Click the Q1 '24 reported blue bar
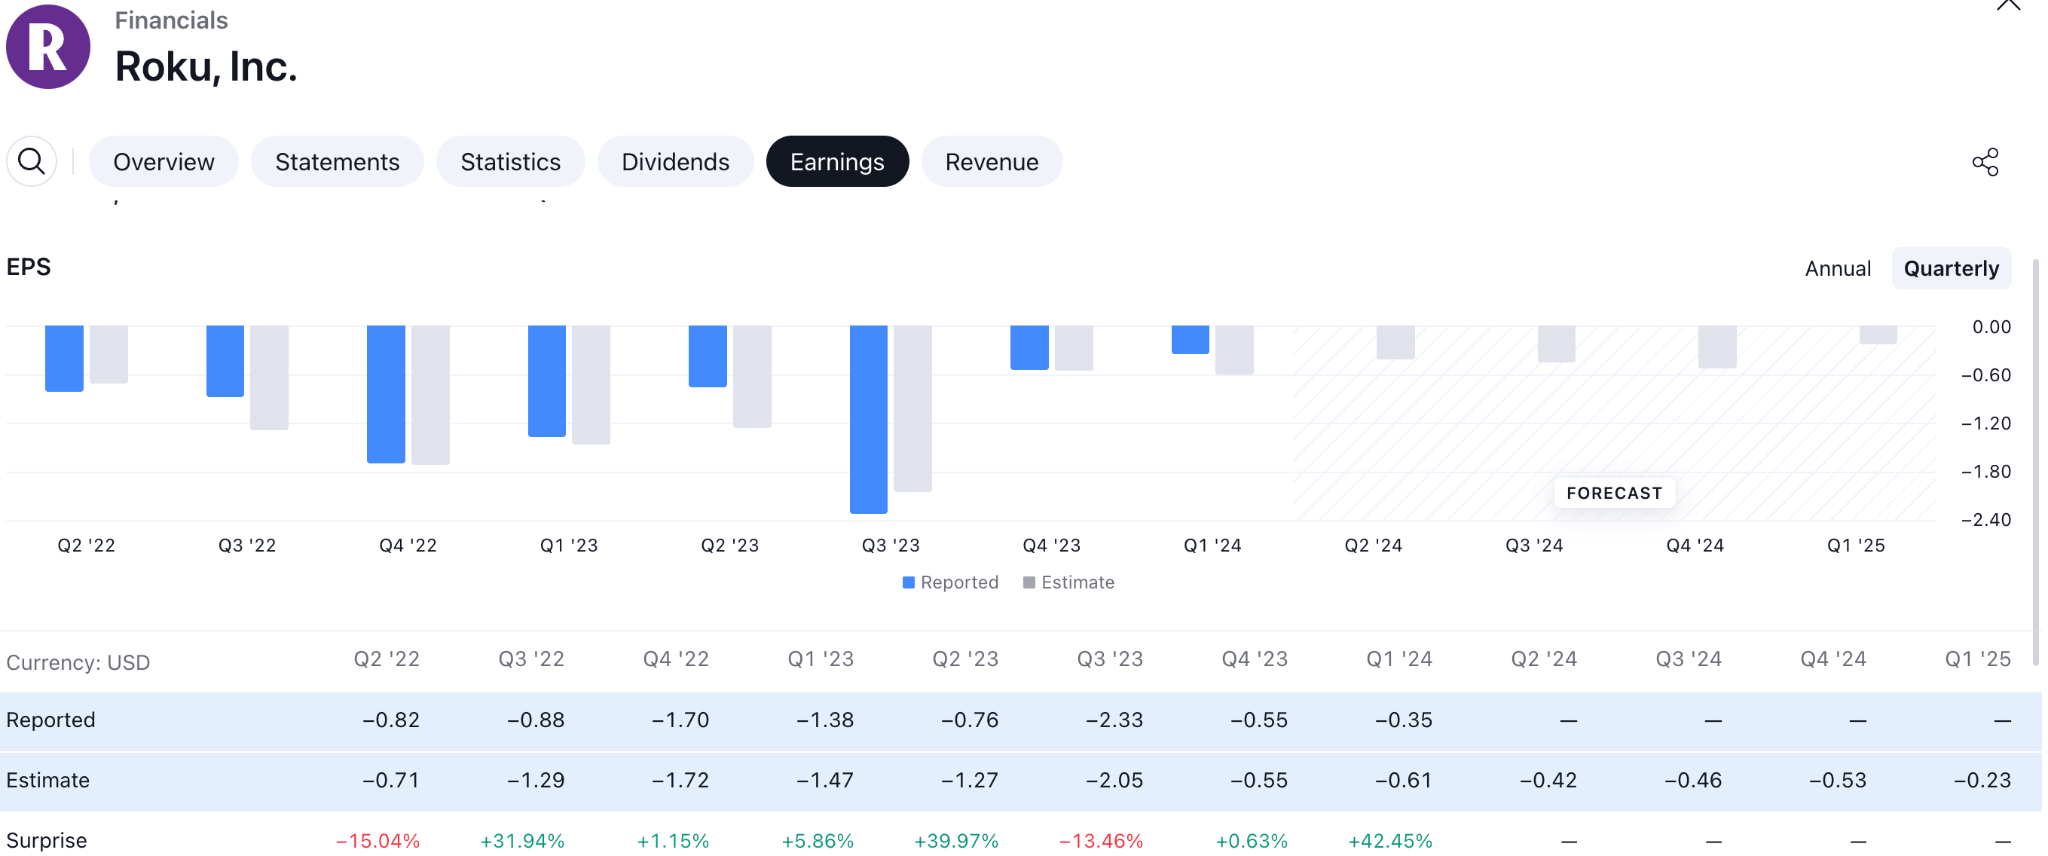This screenshot has width=2048, height=856. click(x=1190, y=340)
